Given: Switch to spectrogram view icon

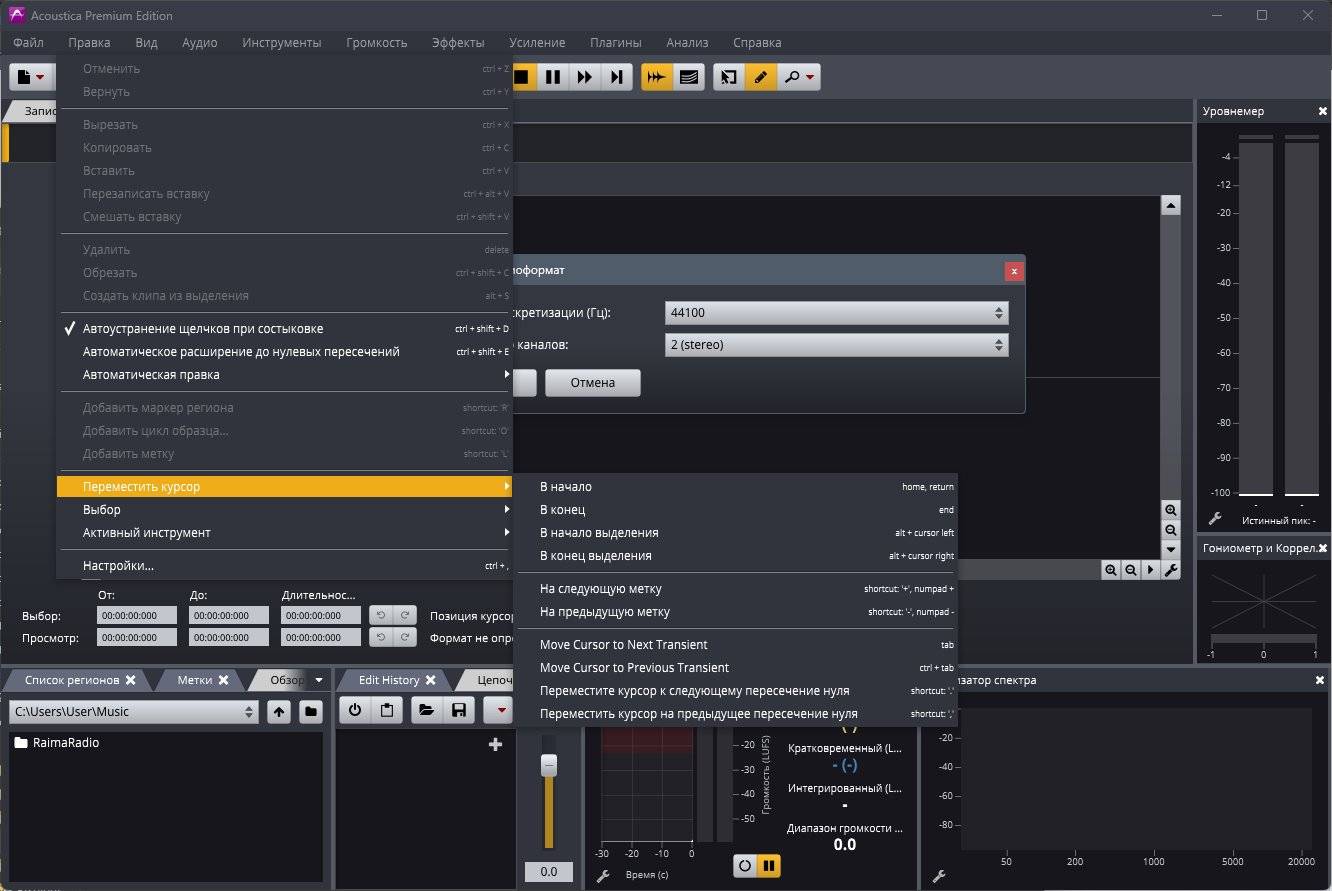Looking at the screenshot, I should point(688,77).
